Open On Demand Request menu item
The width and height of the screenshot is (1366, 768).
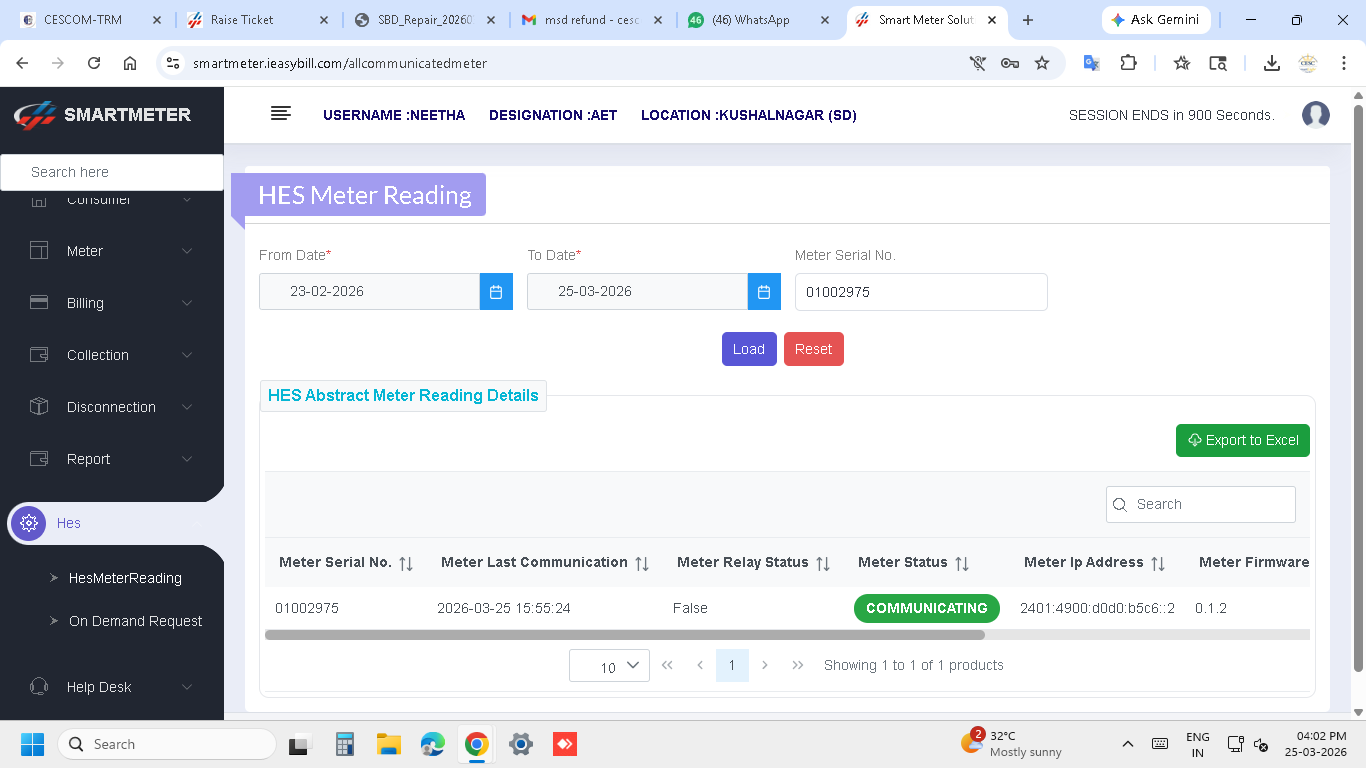coord(135,621)
